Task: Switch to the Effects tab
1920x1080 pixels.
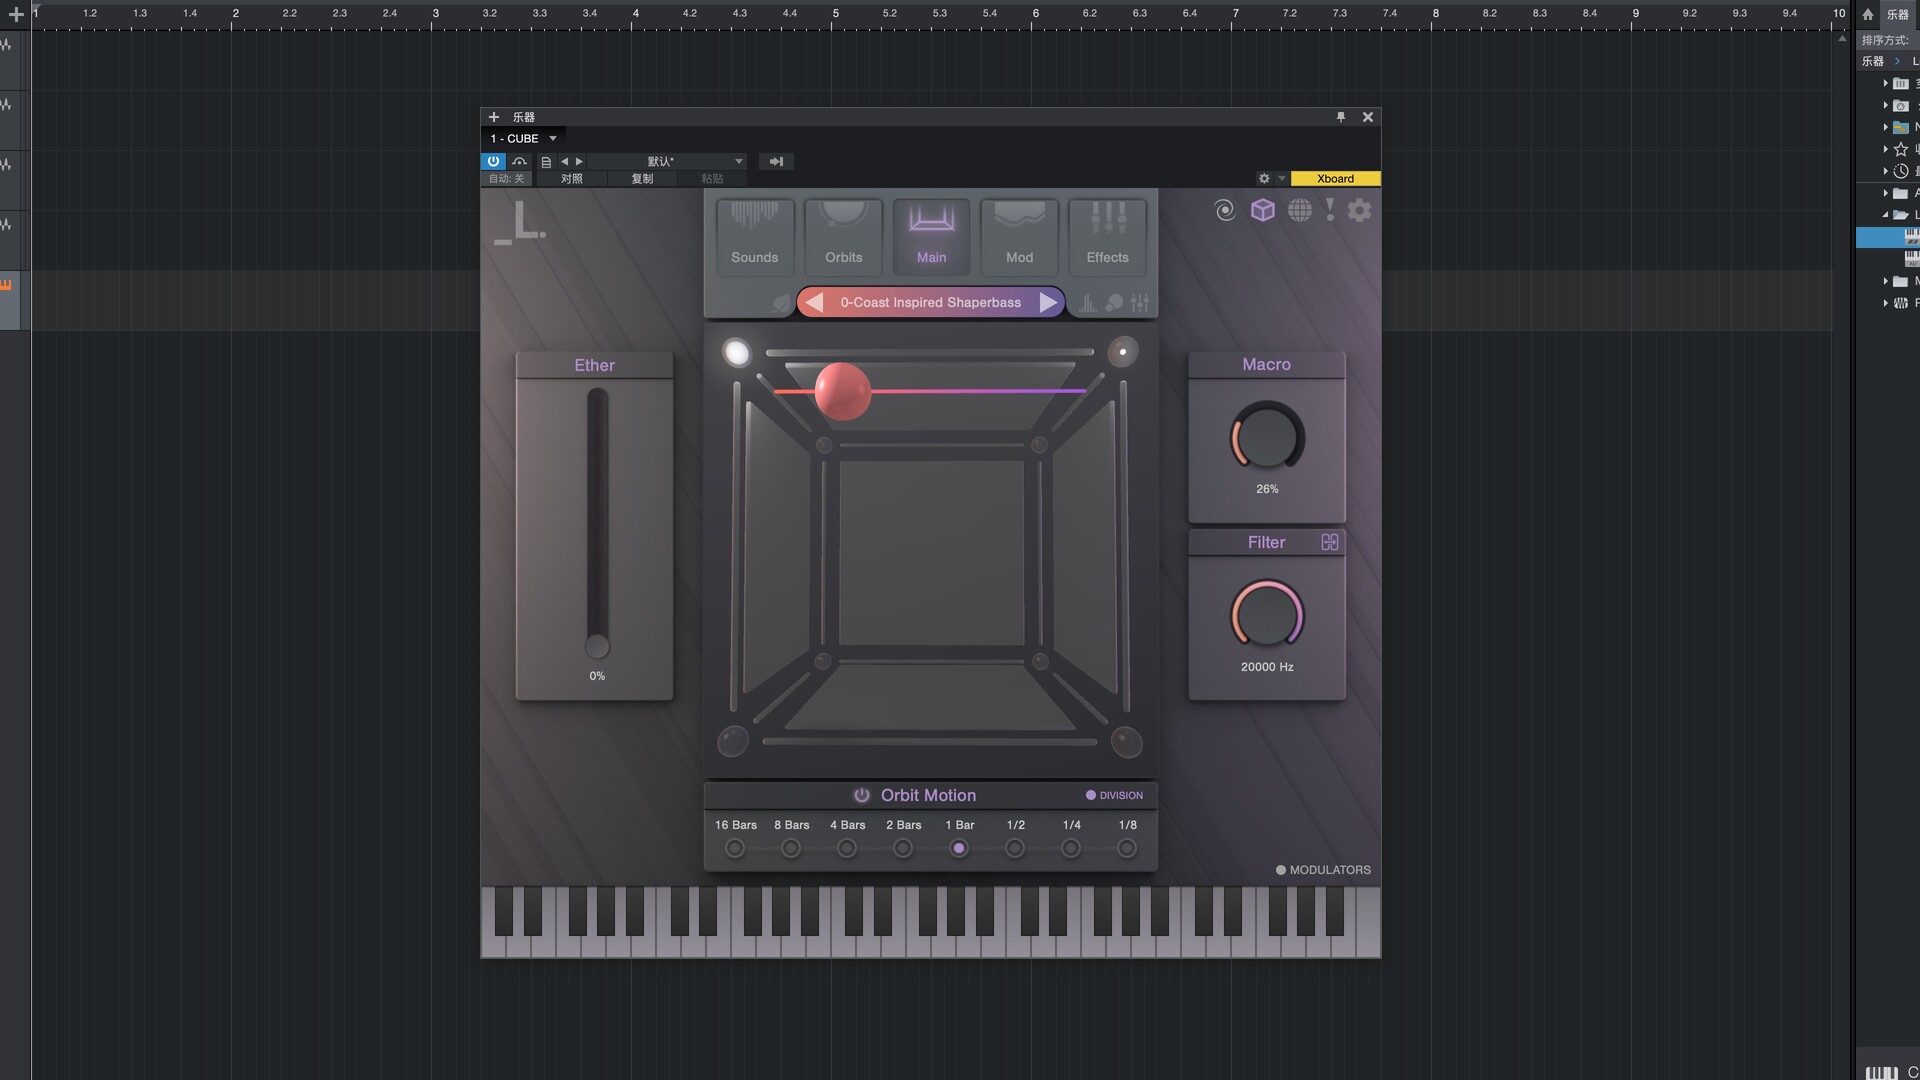Action: click(x=1107, y=237)
